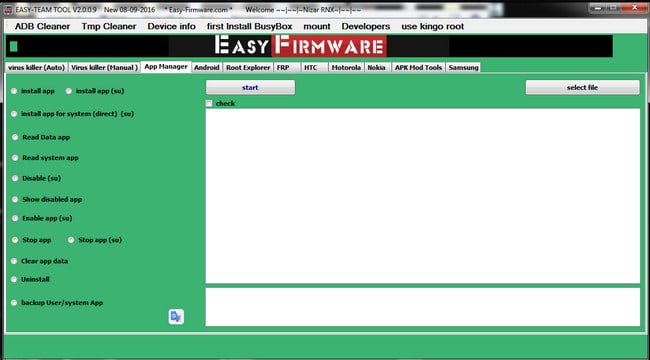Choose Clear app data option
Image resolution: width=650 pixels, height=360 pixels.
point(14,261)
